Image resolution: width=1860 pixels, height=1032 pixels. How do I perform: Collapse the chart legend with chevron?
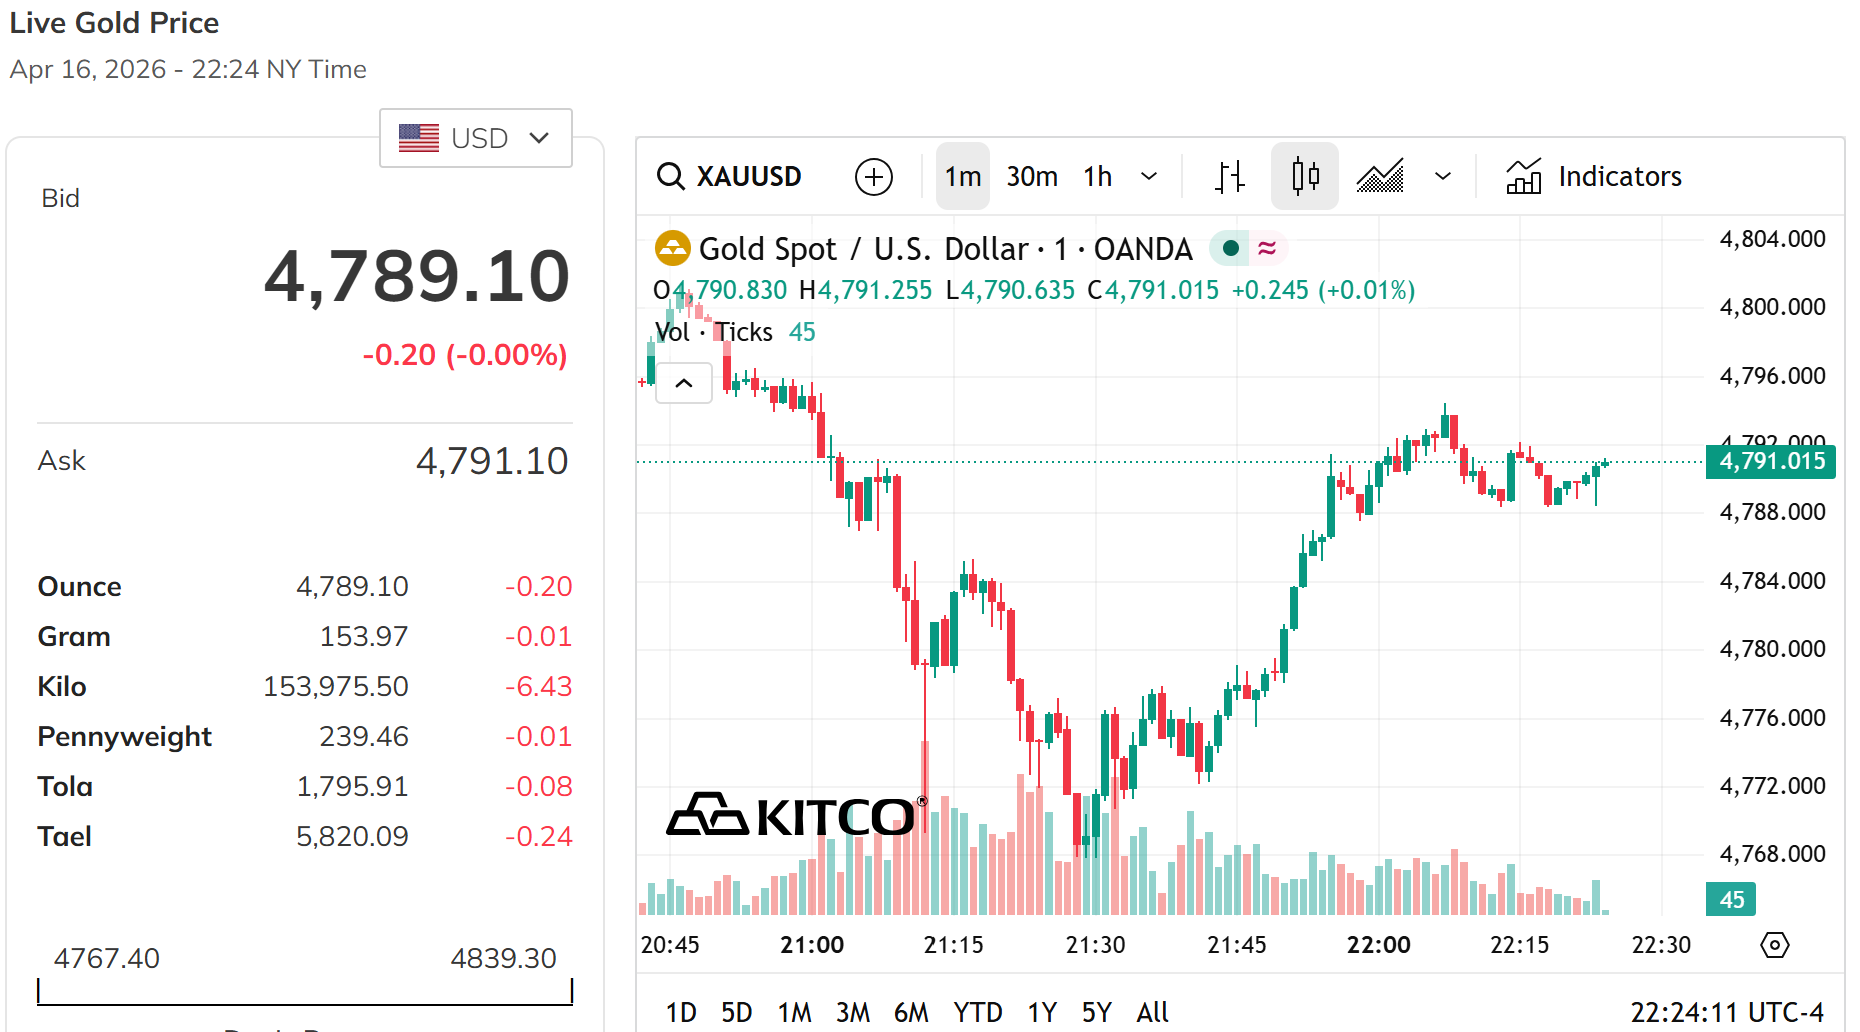tap(684, 383)
